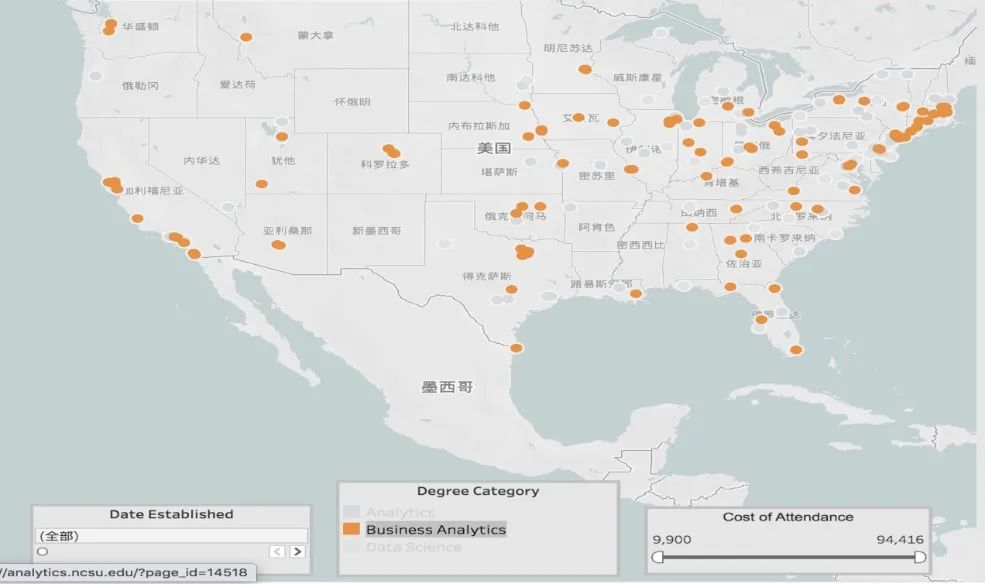Click the Cost of Attendance minimum handle

coord(658,557)
